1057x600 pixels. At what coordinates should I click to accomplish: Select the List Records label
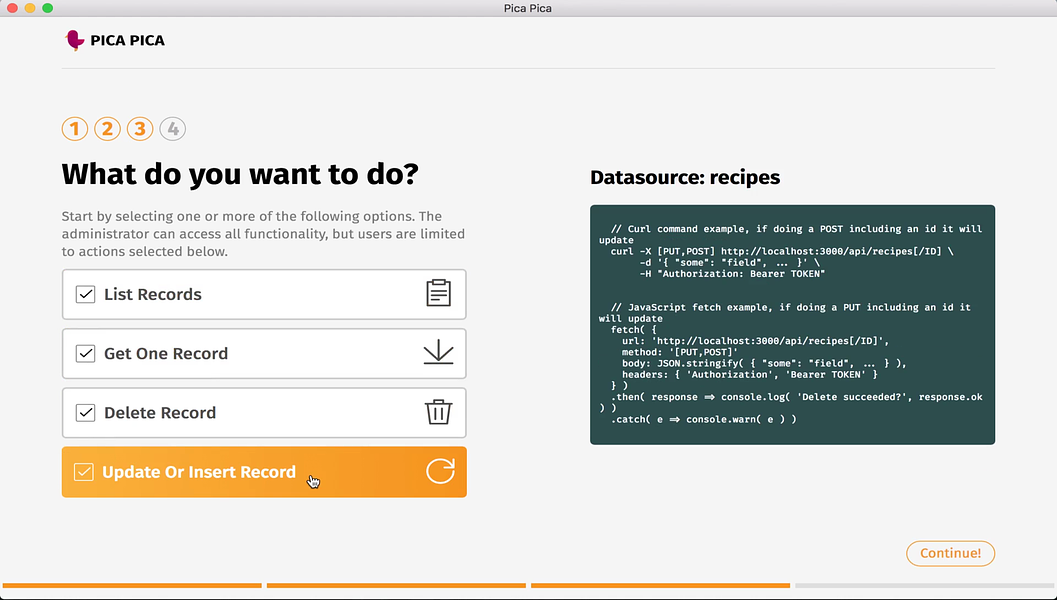pos(153,294)
